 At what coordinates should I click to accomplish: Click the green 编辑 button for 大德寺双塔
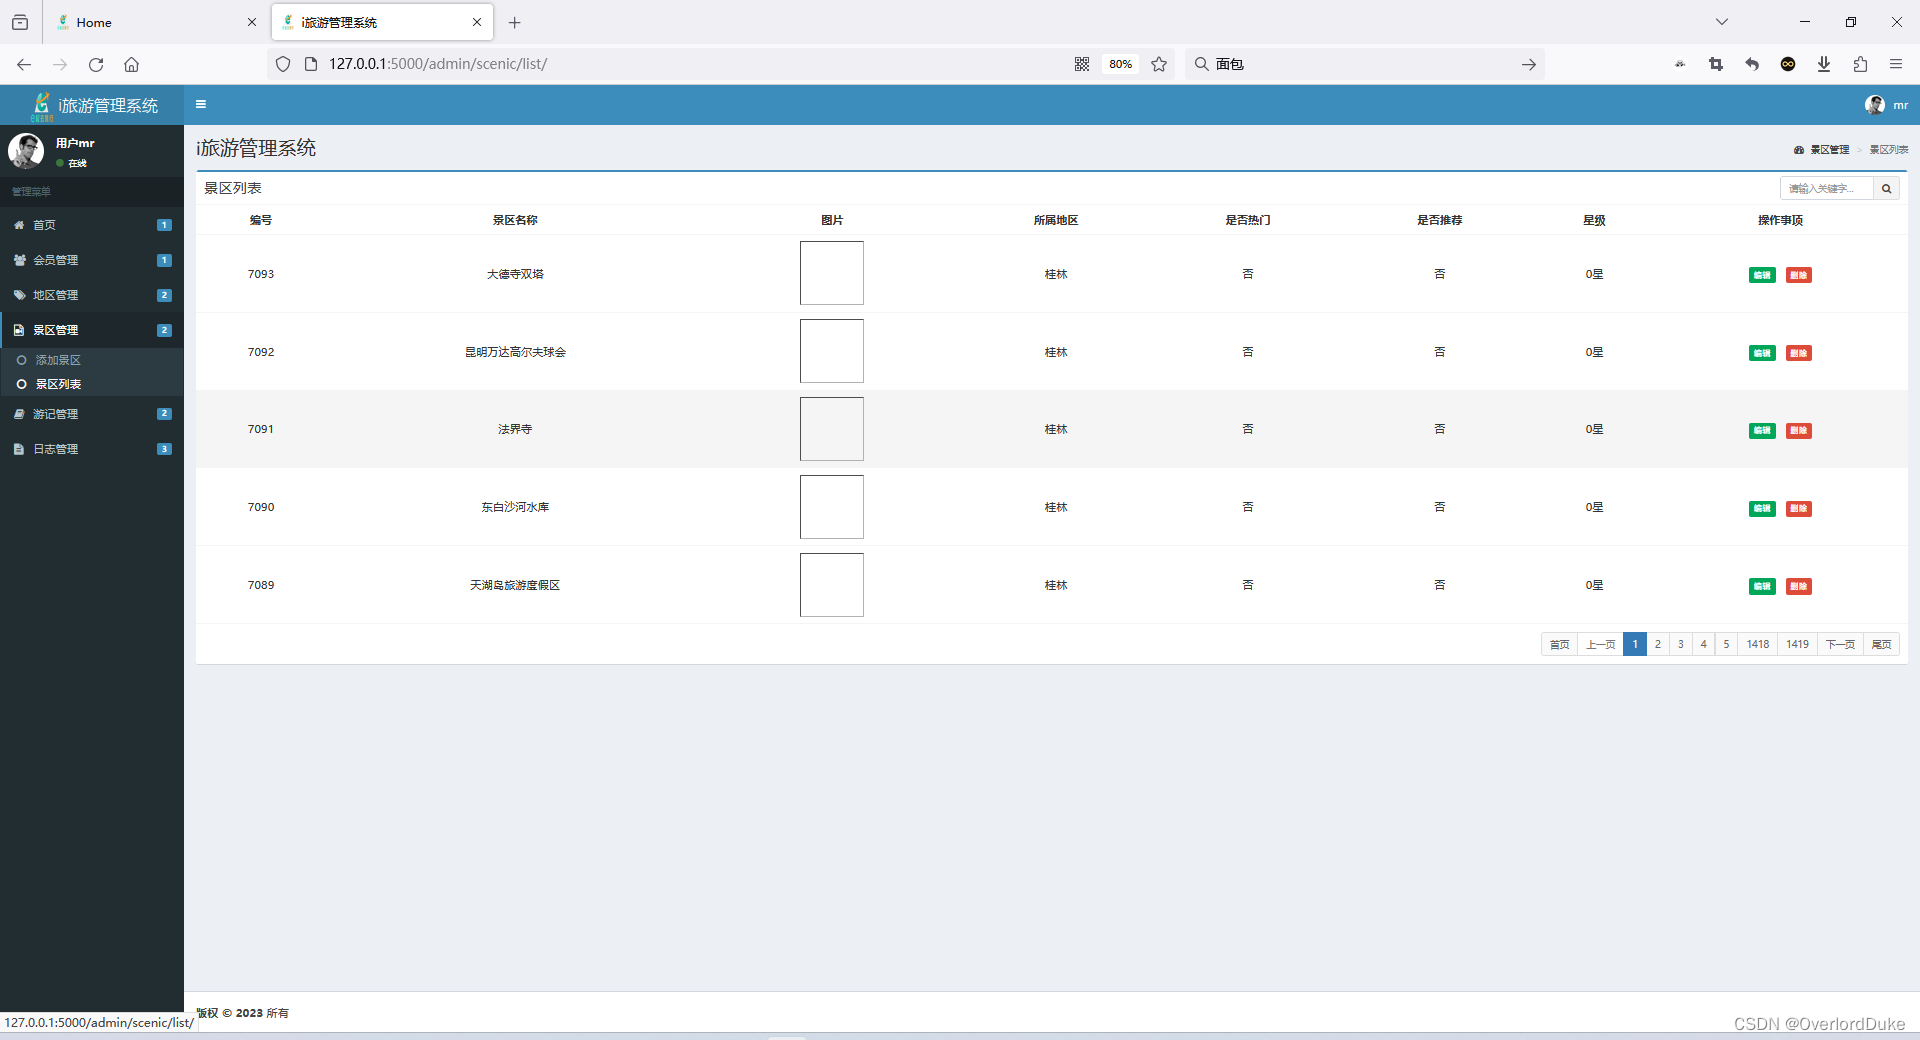pos(1762,275)
